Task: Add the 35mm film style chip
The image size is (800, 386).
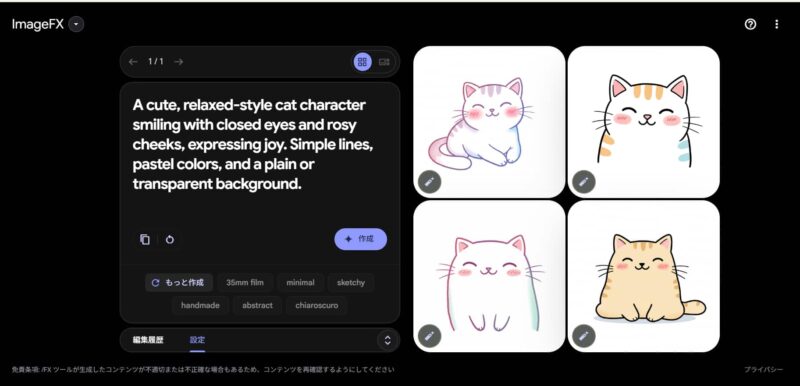Action: (x=245, y=282)
